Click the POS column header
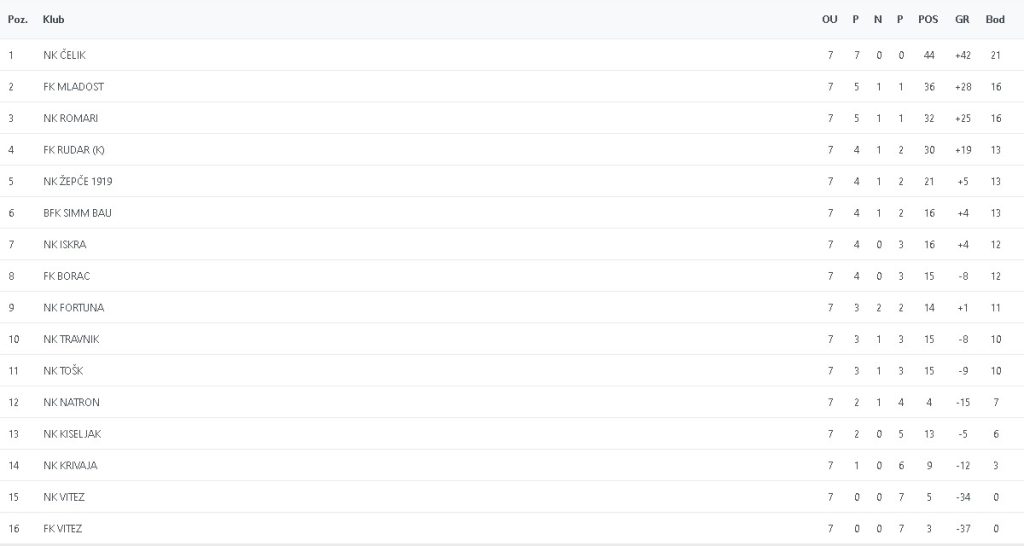1024x546 pixels. pos(928,20)
